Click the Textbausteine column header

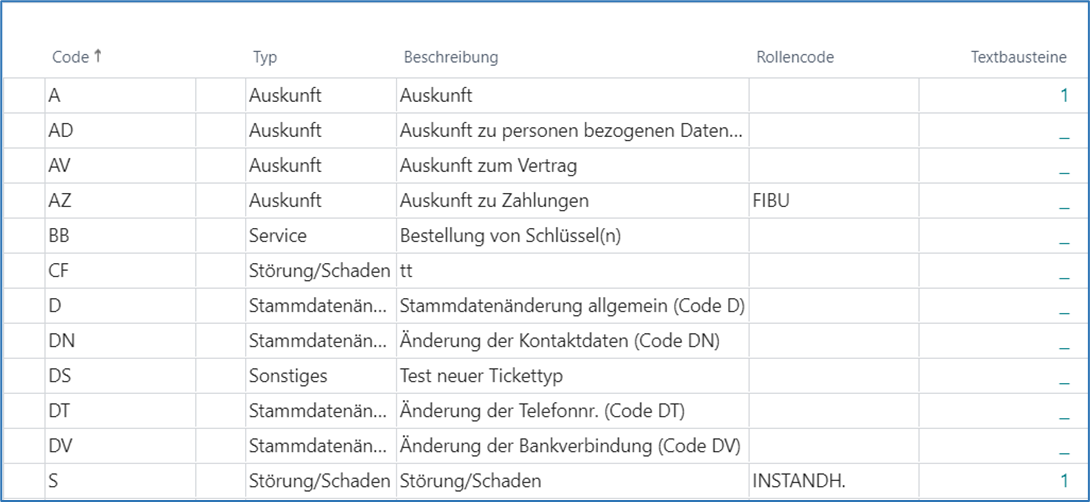click(x=1019, y=58)
